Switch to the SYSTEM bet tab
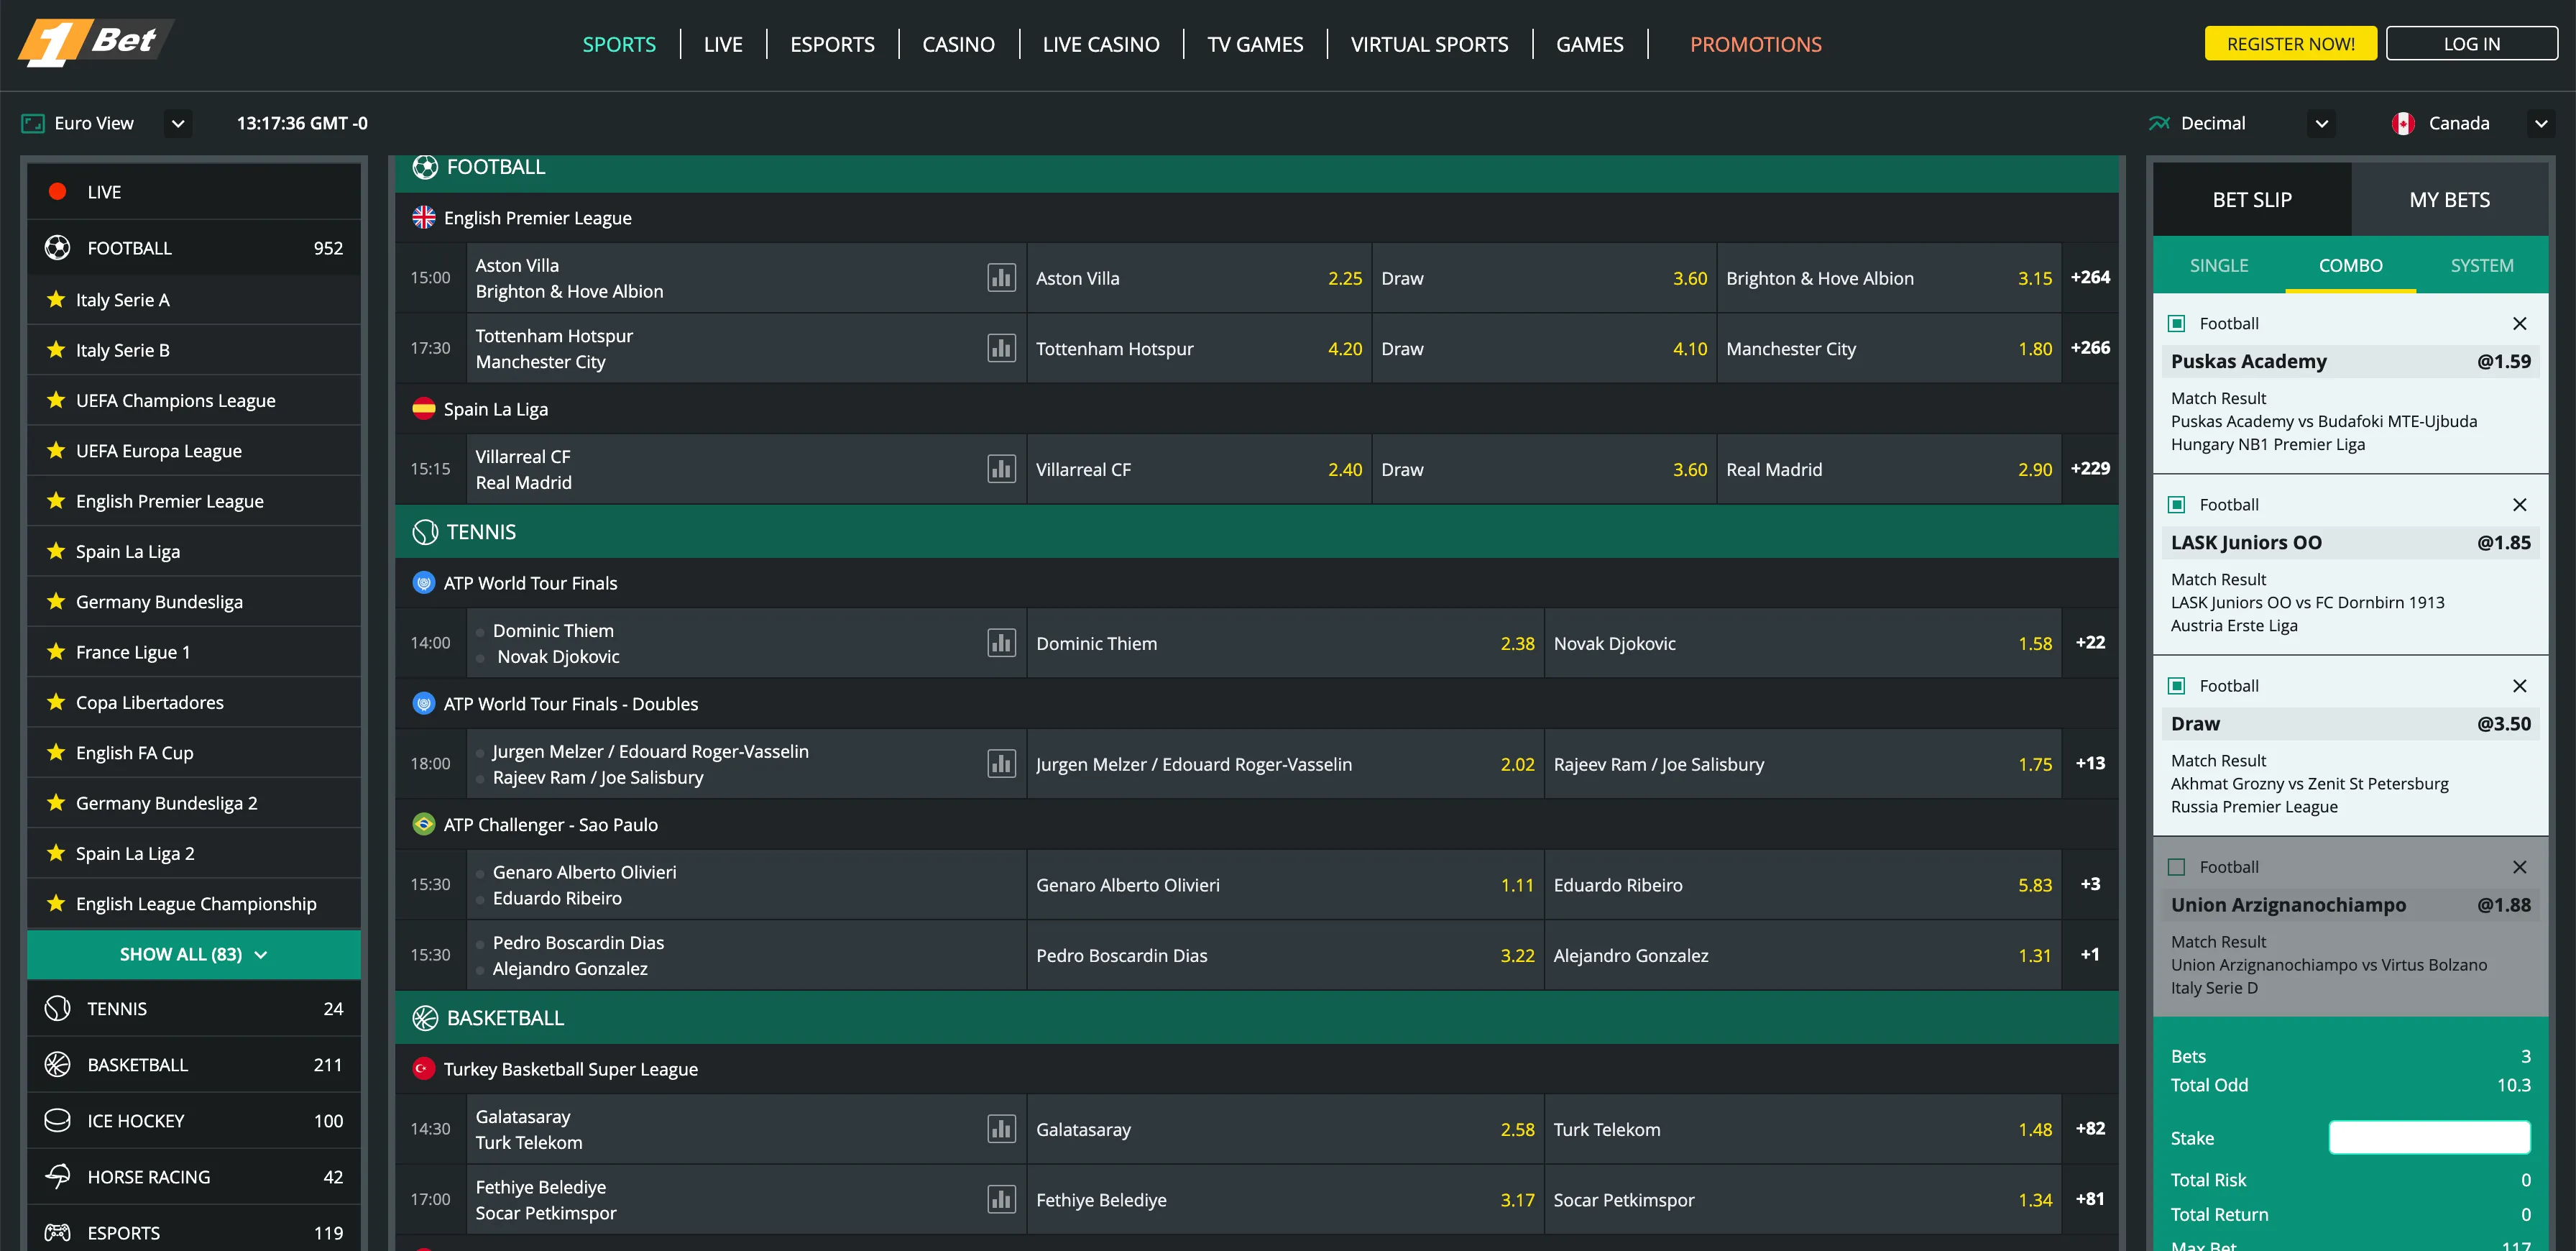The width and height of the screenshot is (2576, 1251). [2481, 265]
